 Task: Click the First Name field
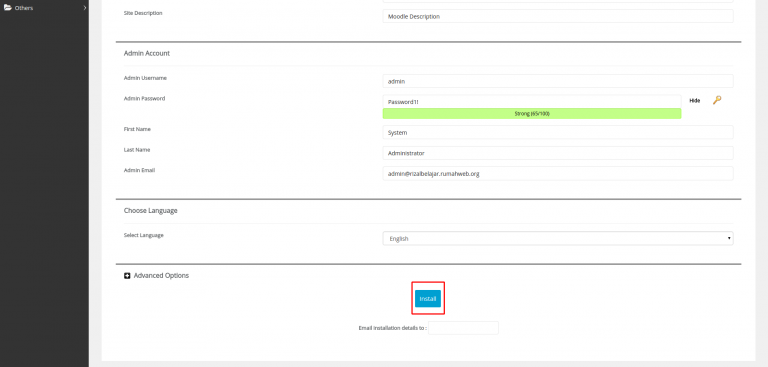click(558, 132)
